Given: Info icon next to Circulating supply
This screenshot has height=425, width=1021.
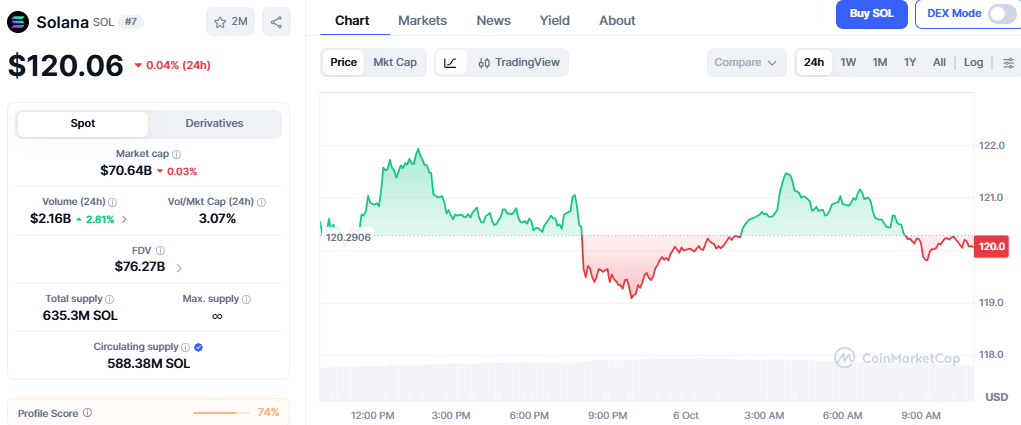Looking at the screenshot, I should [x=185, y=347].
